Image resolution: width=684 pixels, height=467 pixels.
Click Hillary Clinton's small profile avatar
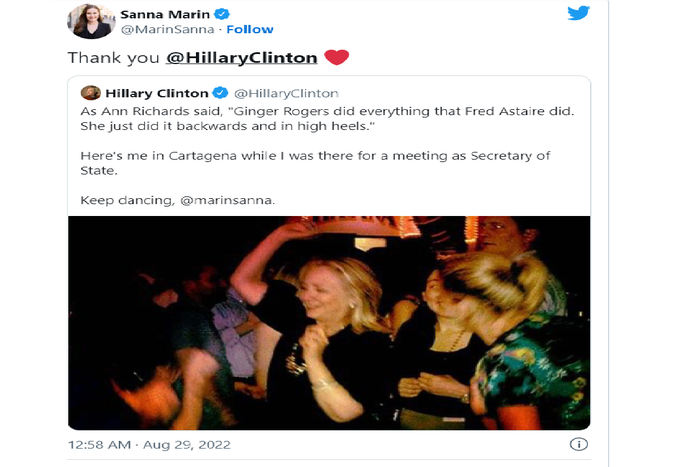click(x=90, y=93)
